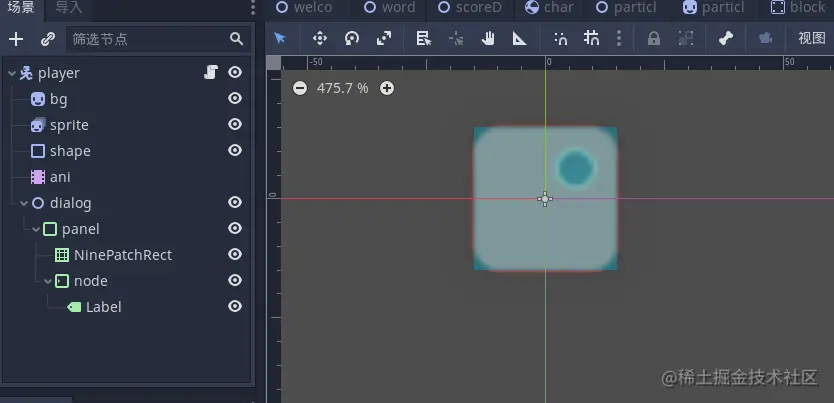Toggle visibility of sprite node
Screen dimensions: 834x403
pyautogui.click(x=235, y=124)
